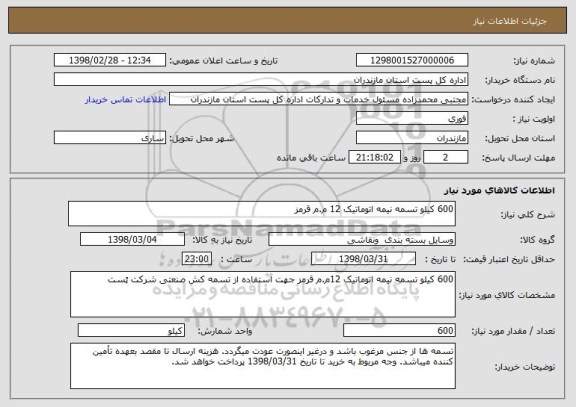This screenshot has height=407, width=576.
Task: Click the تعداد / مقدار مورد نیاز label
Action: 513,331
